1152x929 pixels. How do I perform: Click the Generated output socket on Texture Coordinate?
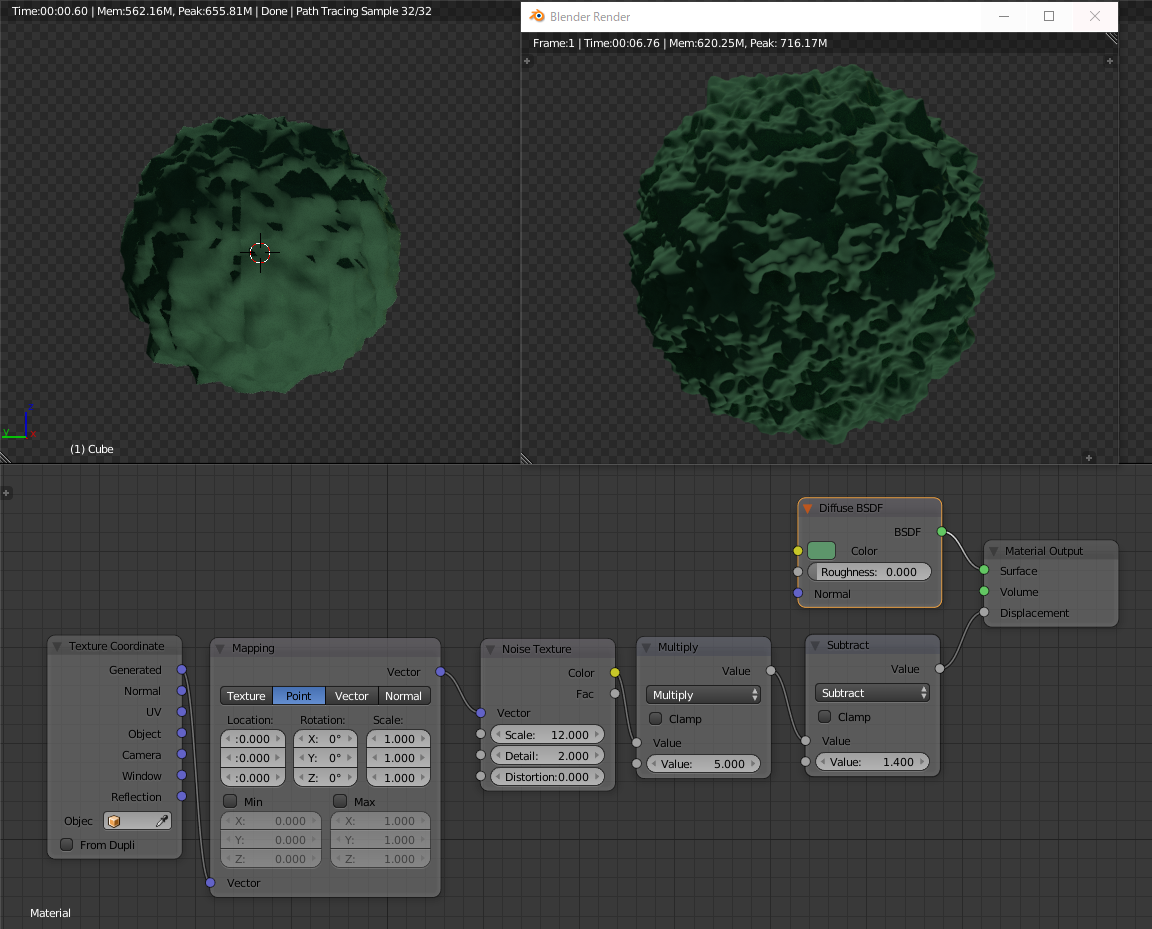click(x=181, y=670)
